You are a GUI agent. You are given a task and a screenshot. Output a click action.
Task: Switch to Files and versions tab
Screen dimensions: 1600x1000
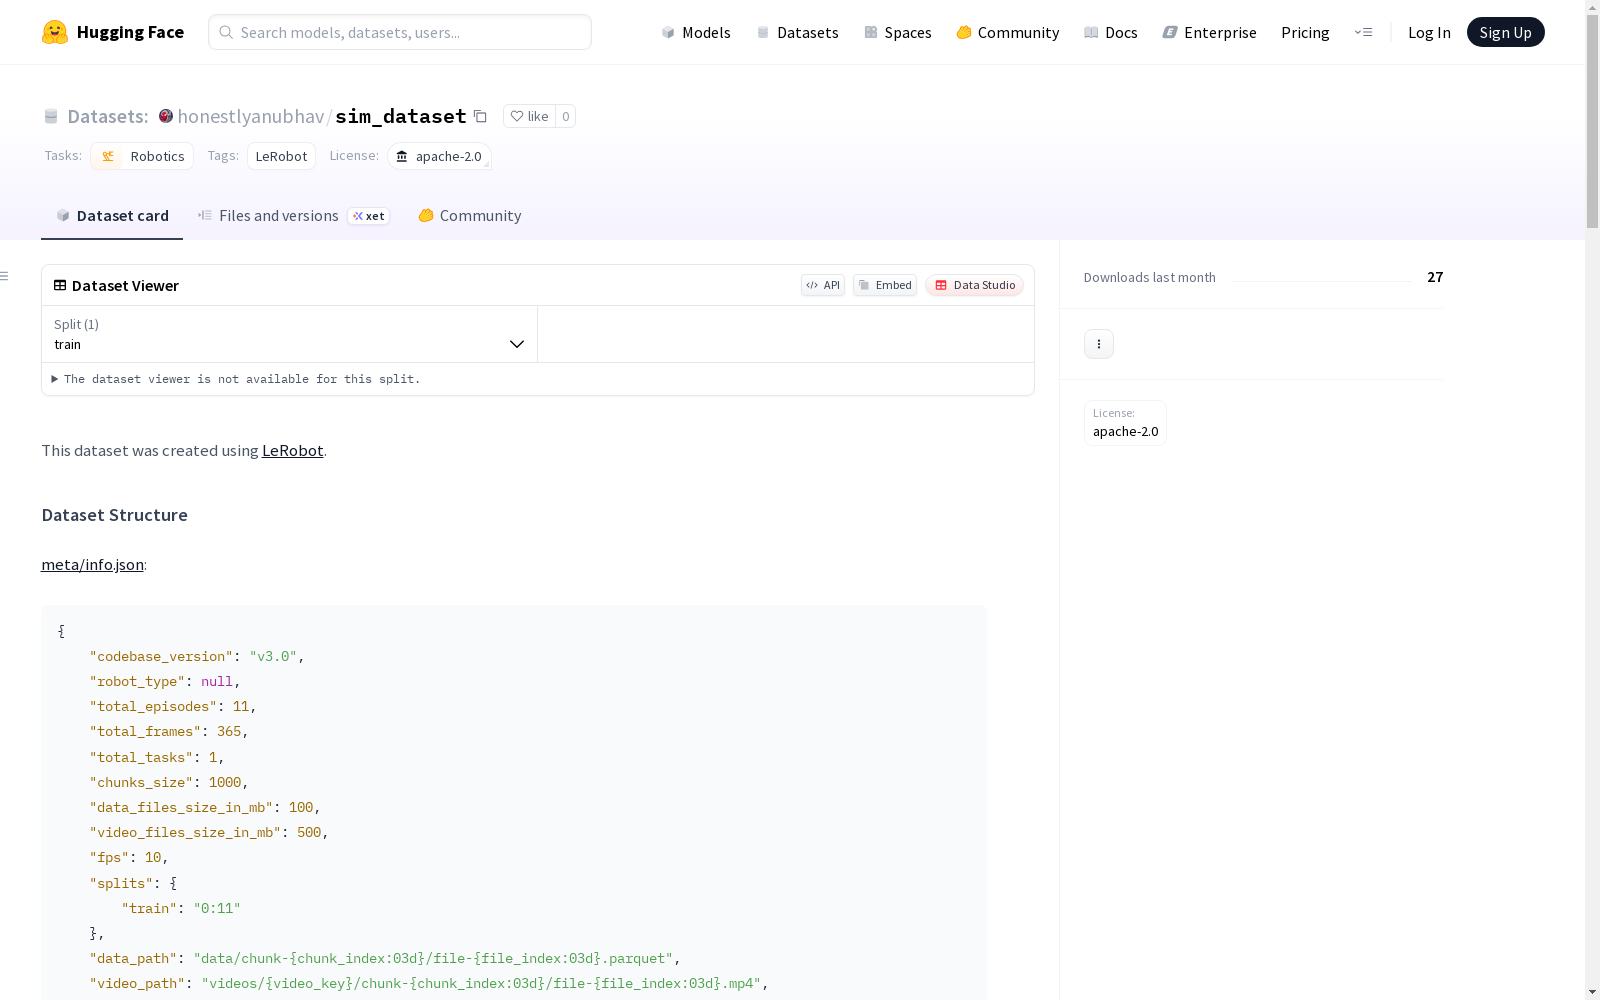tap(294, 216)
